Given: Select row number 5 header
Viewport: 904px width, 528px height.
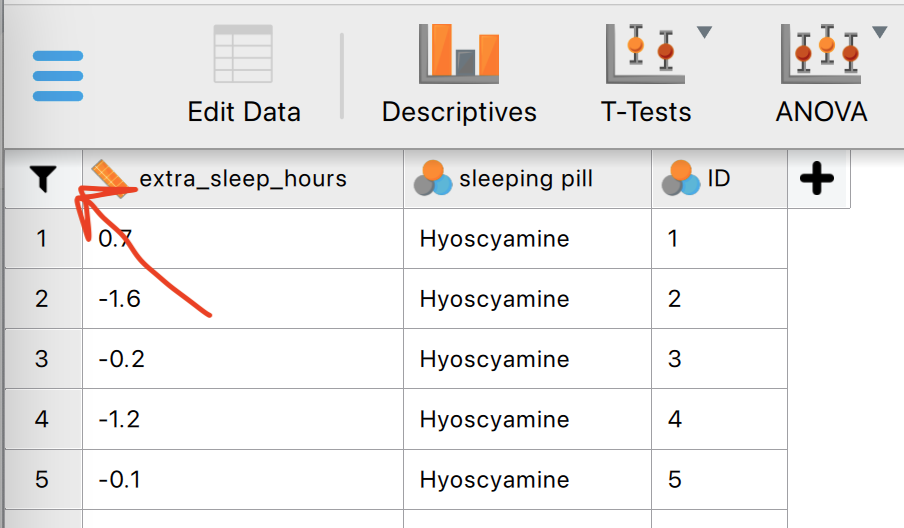Looking at the screenshot, I should [x=43, y=480].
